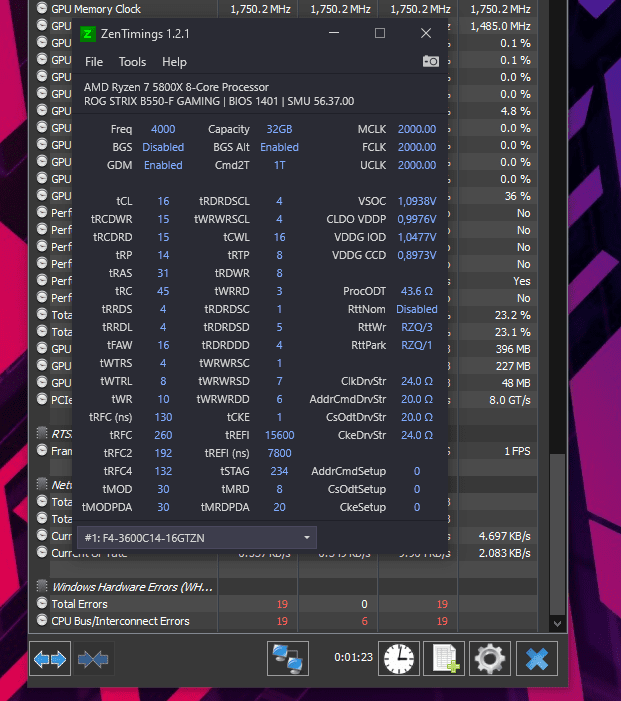The height and width of the screenshot is (701, 621).
Task: Click HWiNFO blue X close sensors icon
Action: [x=537, y=659]
